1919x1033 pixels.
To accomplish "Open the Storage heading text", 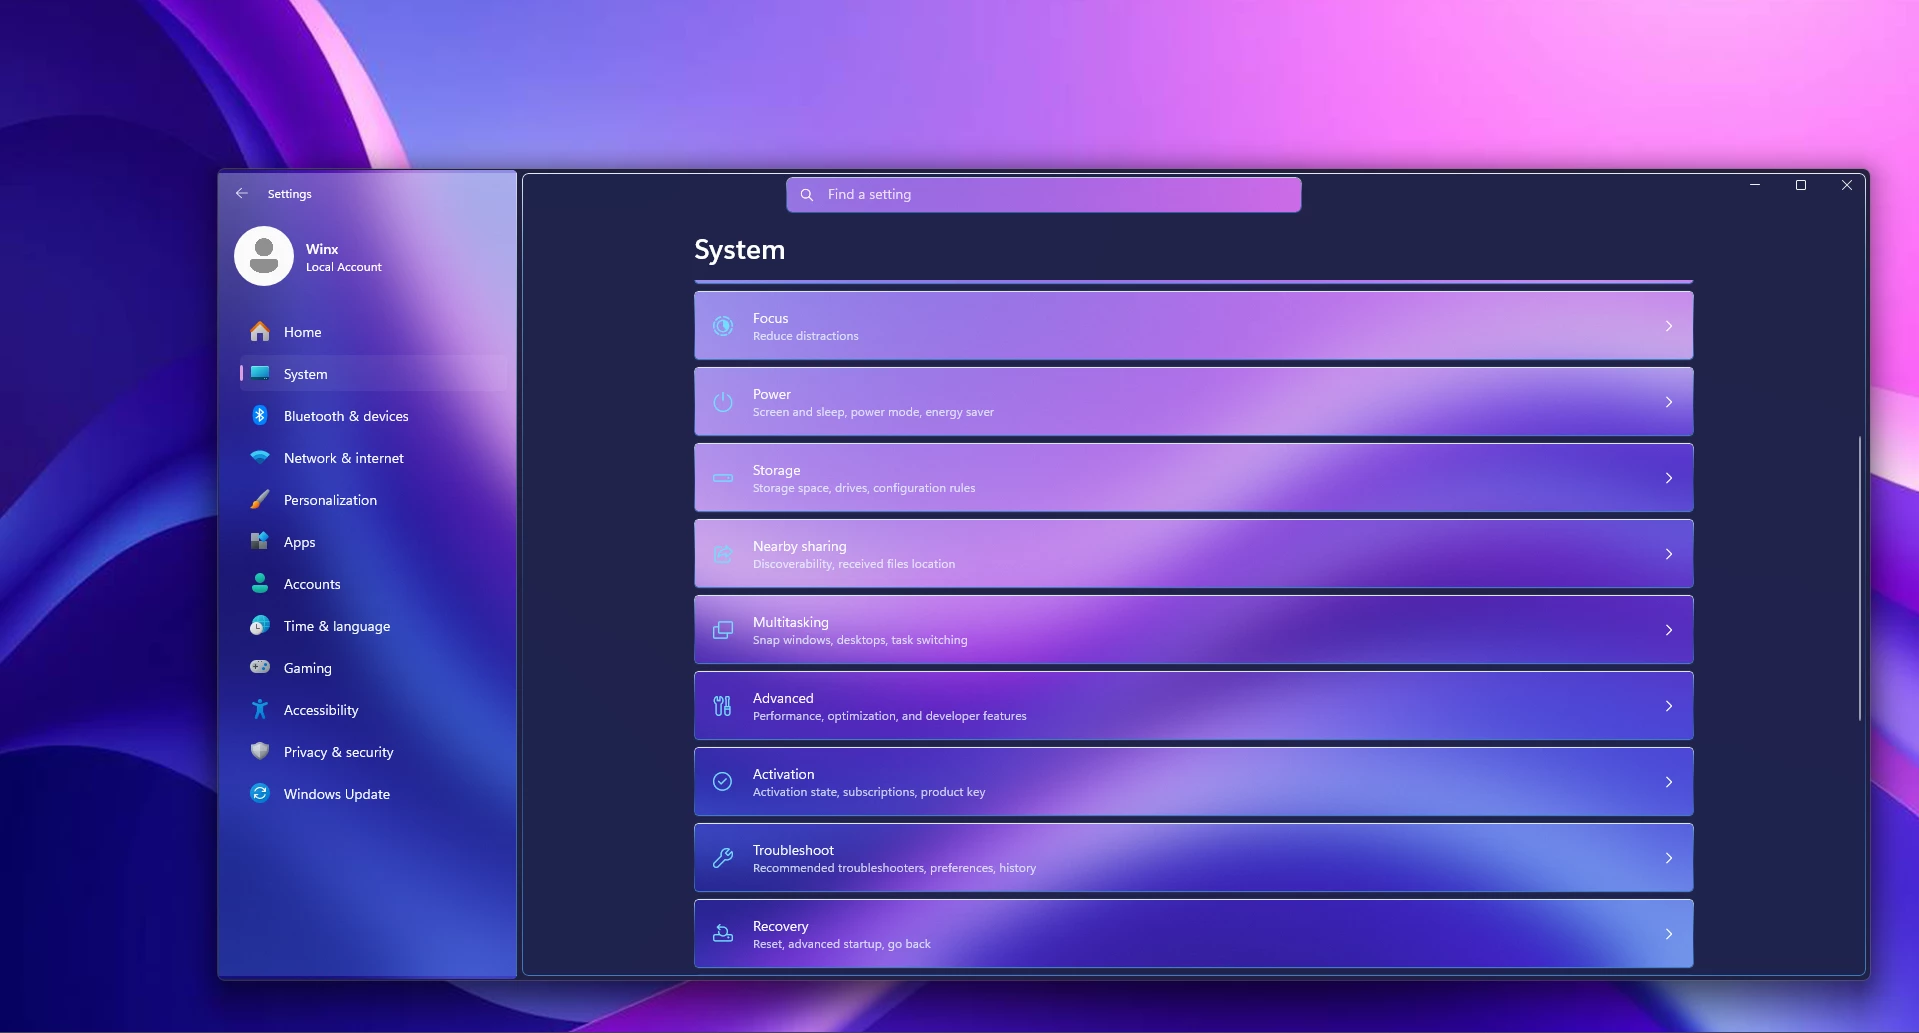I will tap(777, 470).
